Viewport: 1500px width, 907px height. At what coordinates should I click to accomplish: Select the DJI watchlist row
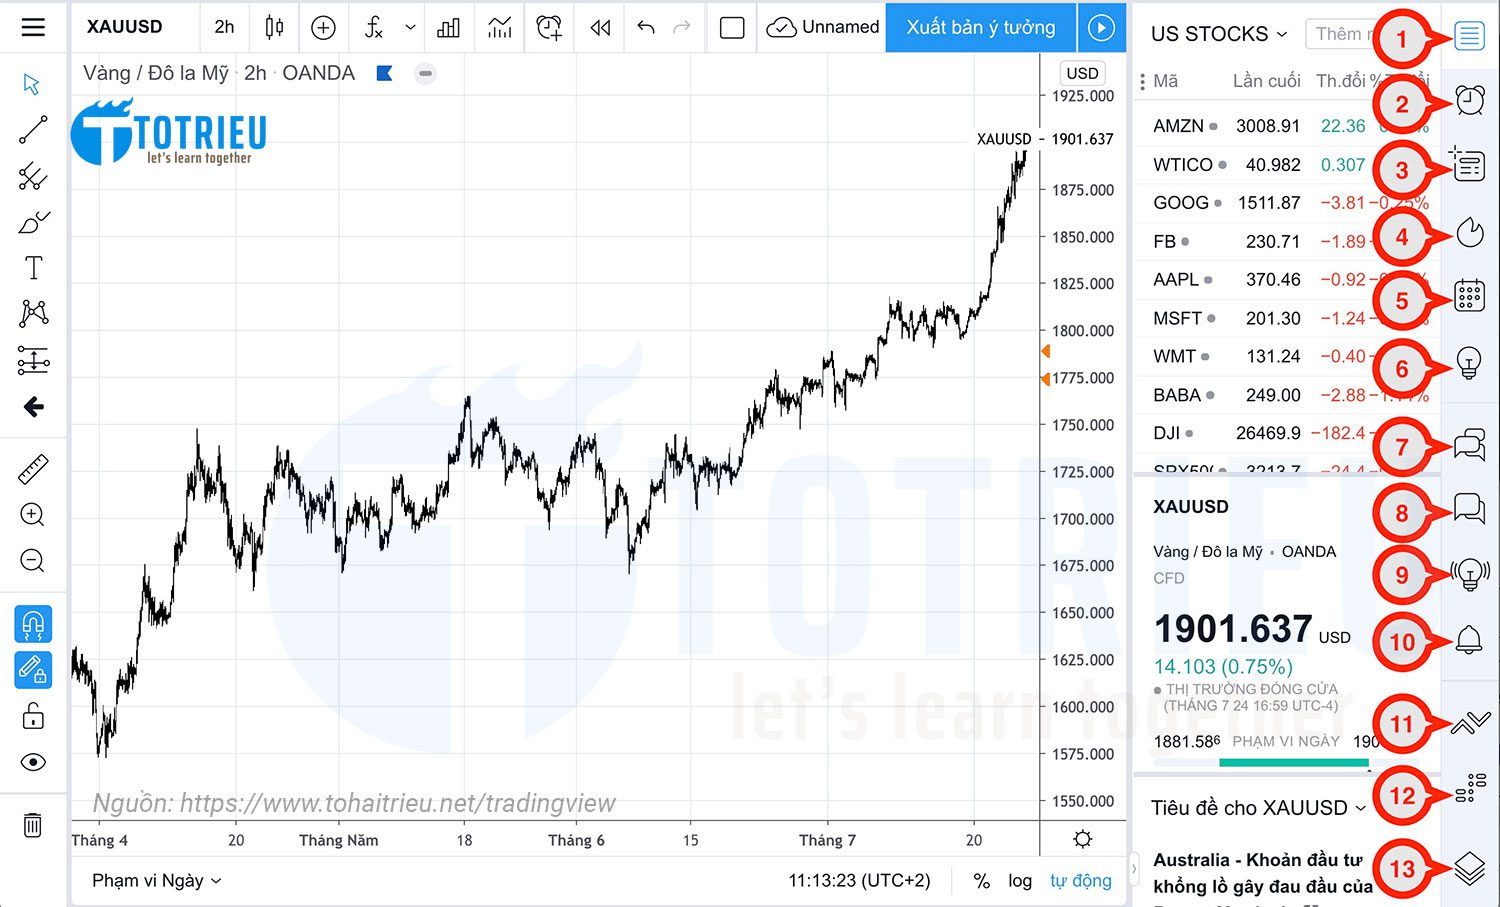pos(1286,434)
